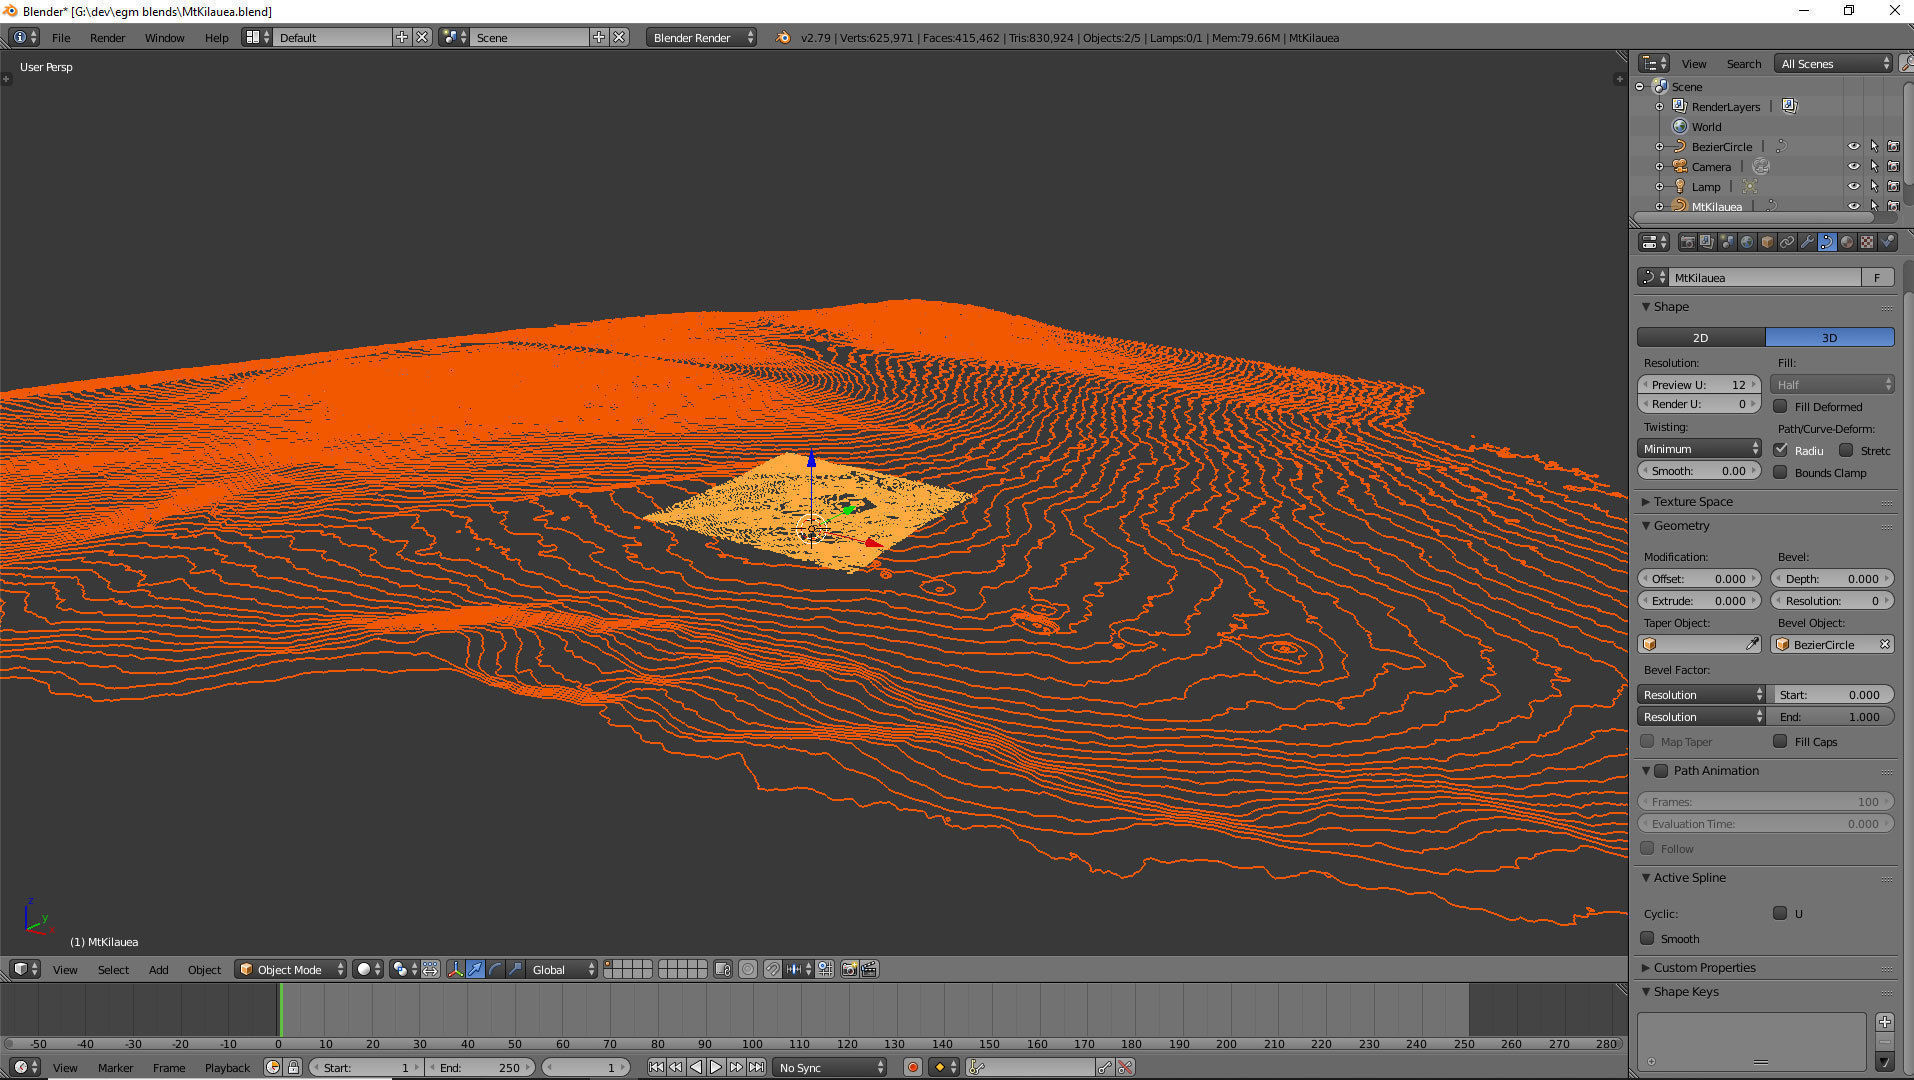Open the Curve Data properties tab
This screenshot has width=1914, height=1080.
pos(1827,242)
